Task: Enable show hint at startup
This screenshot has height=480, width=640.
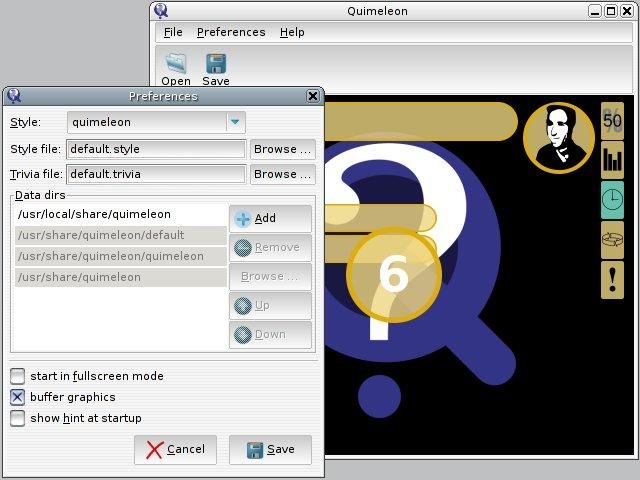Action: point(18,418)
